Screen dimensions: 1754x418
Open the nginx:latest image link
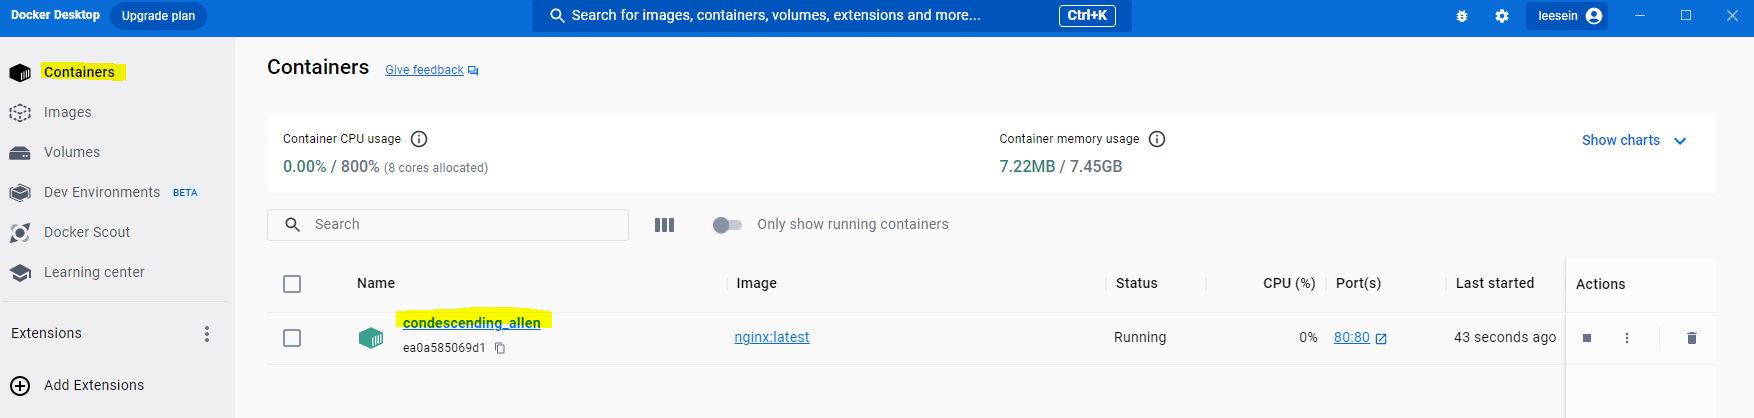coord(772,337)
